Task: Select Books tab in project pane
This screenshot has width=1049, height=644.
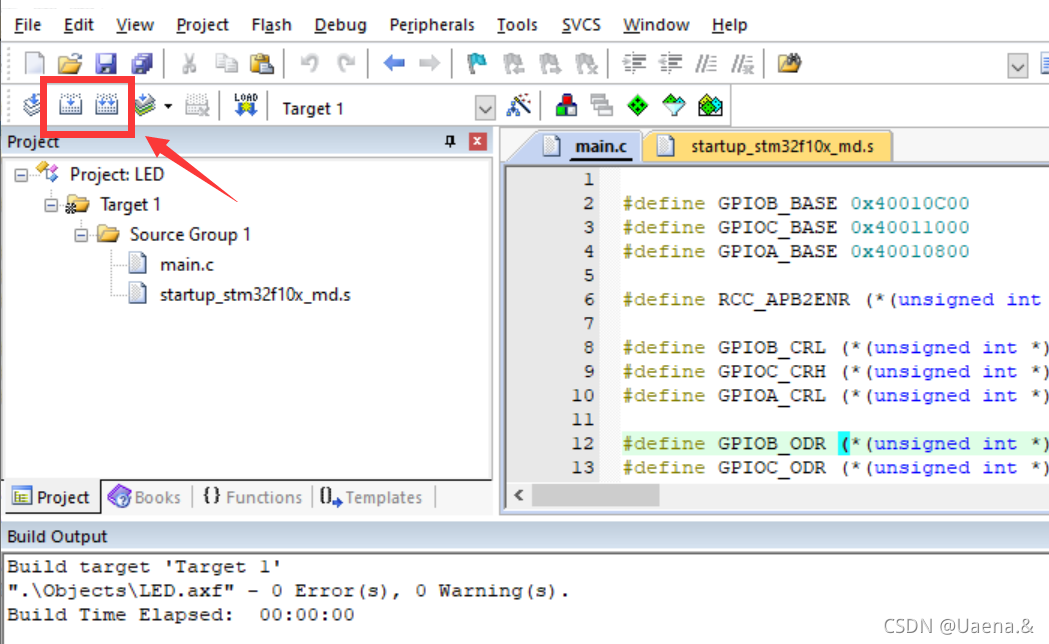Action: pos(145,497)
